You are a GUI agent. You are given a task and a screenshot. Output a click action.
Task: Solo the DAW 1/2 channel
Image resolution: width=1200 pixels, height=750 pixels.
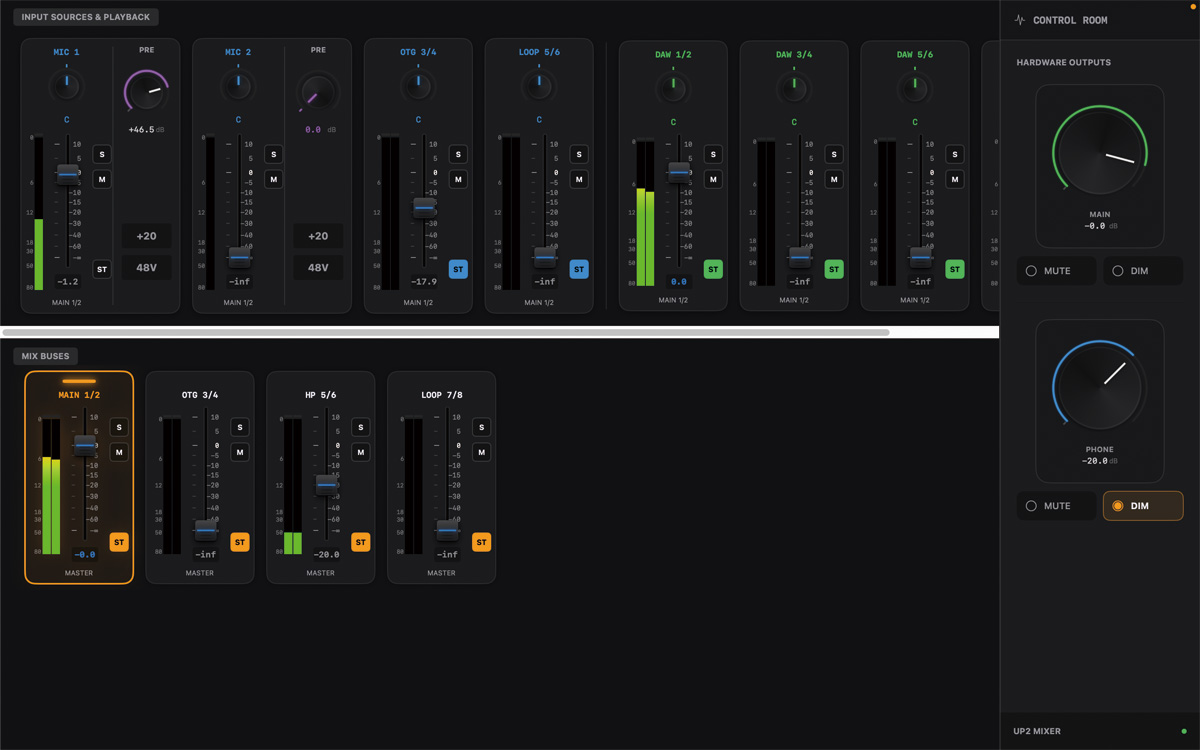point(713,154)
